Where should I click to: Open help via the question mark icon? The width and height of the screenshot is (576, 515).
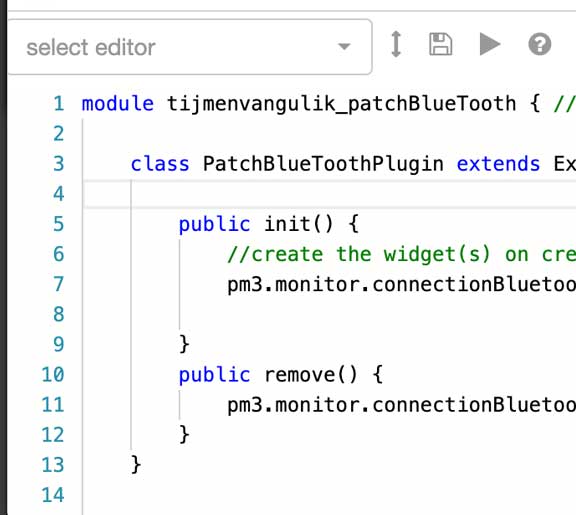[540, 44]
